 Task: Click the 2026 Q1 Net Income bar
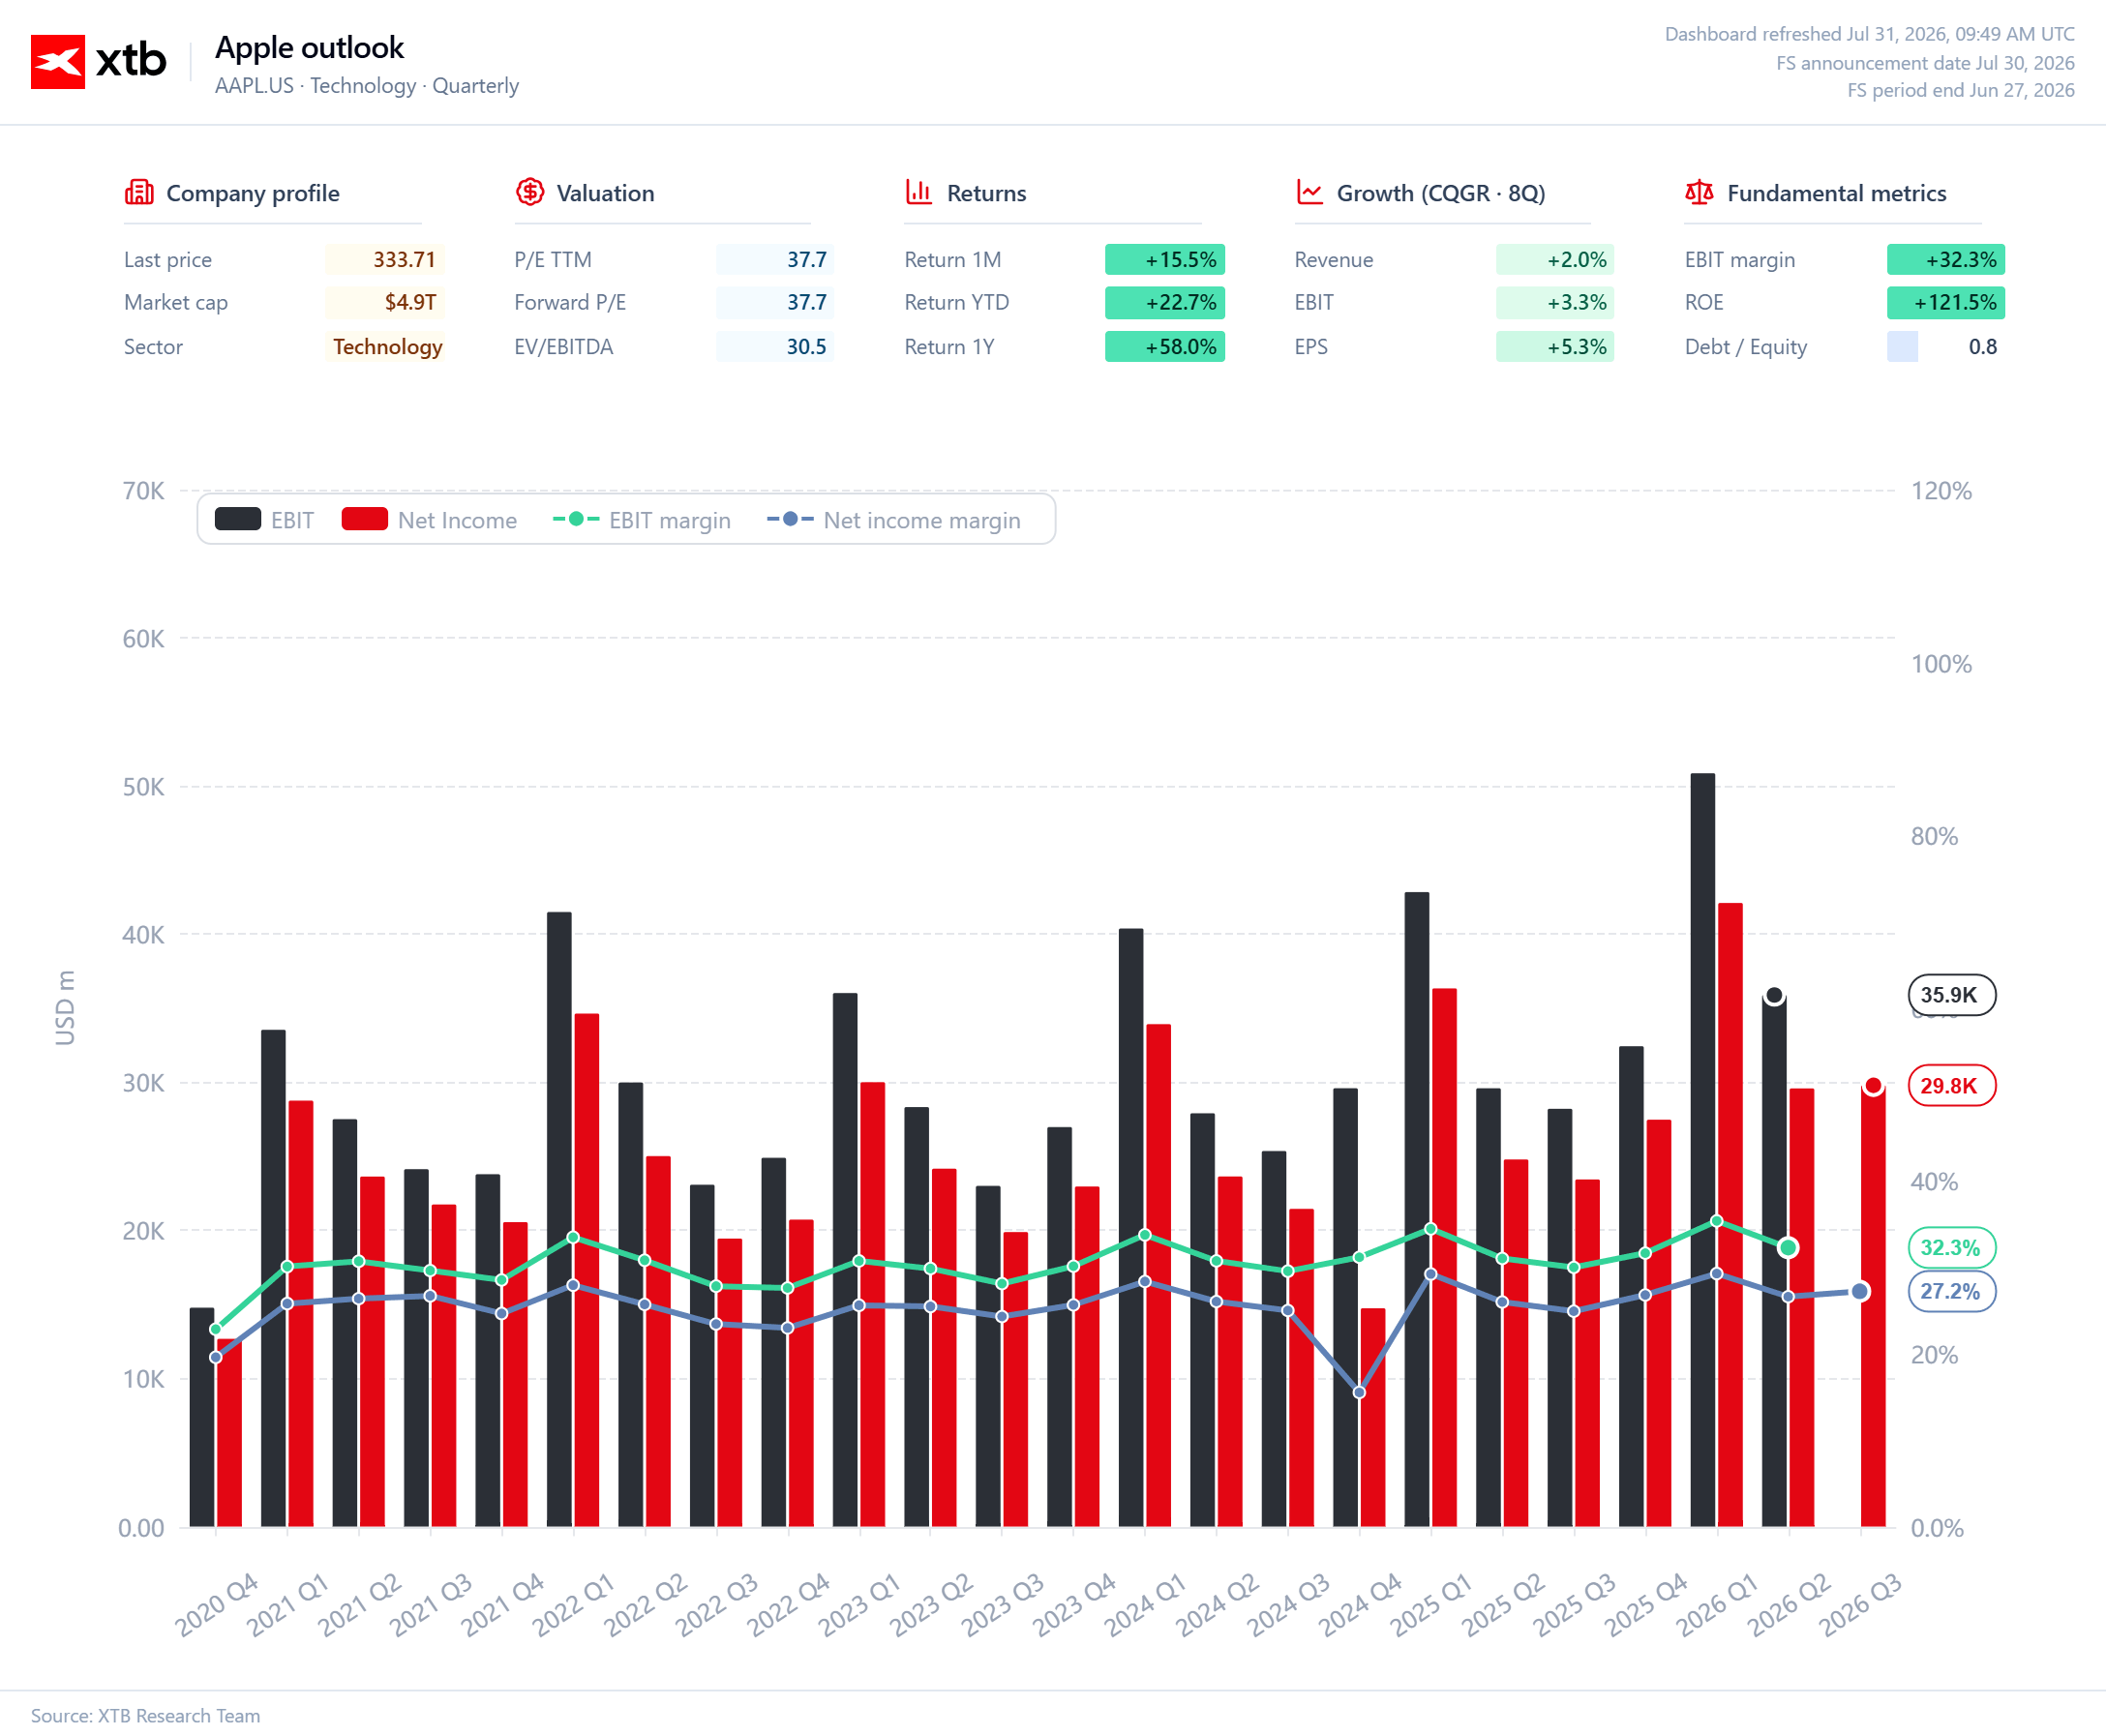click(x=1730, y=1215)
